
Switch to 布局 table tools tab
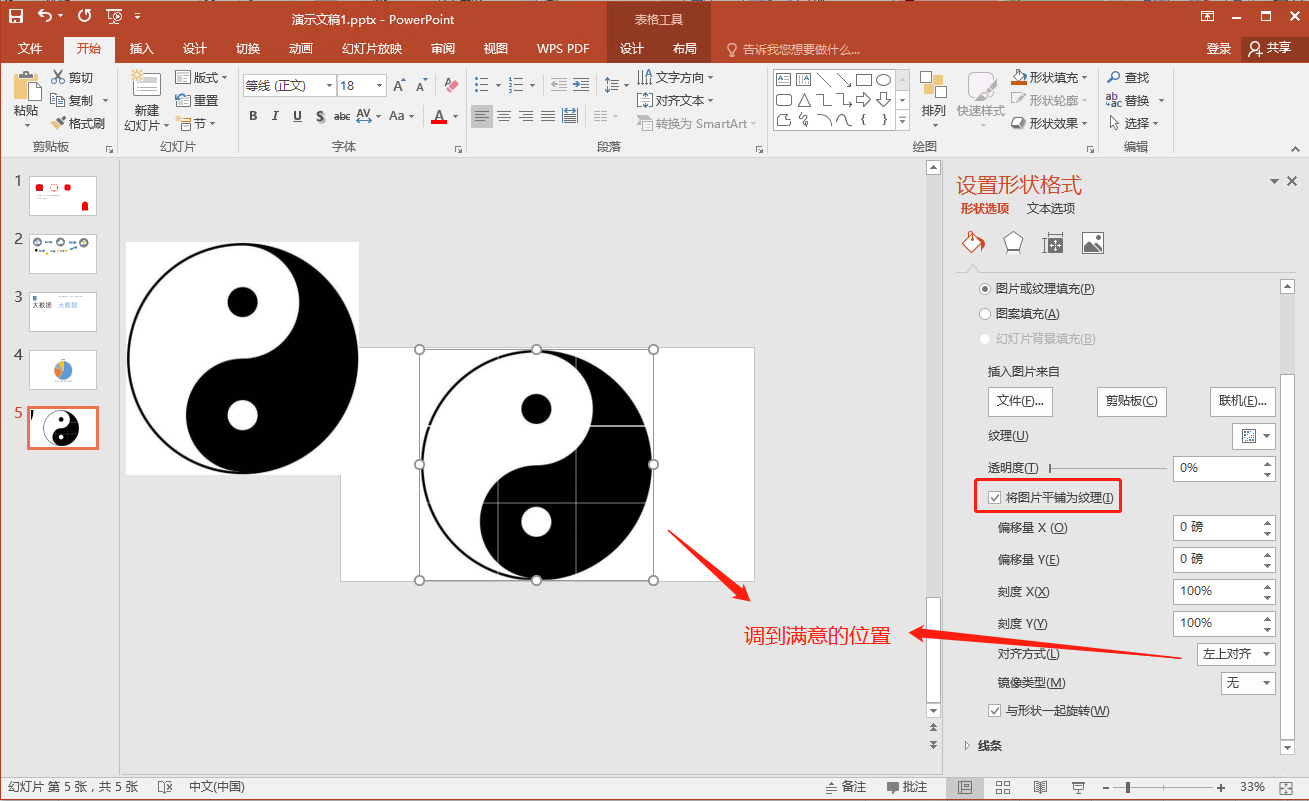click(x=685, y=49)
